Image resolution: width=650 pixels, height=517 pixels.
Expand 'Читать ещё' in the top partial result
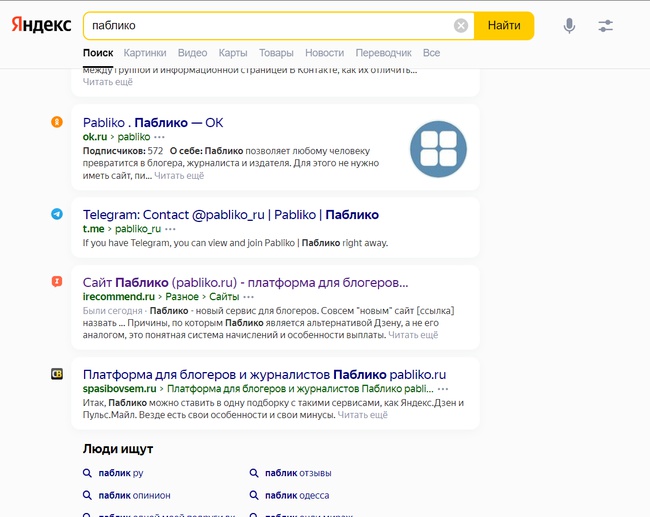108,82
